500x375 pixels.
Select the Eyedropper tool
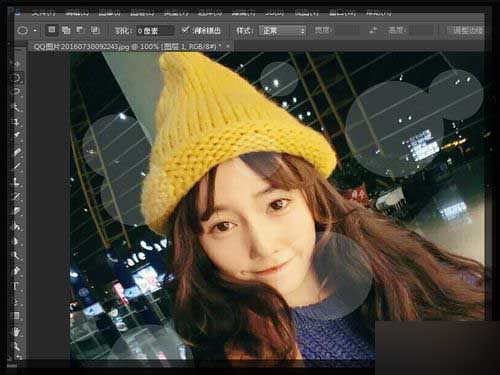16,136
